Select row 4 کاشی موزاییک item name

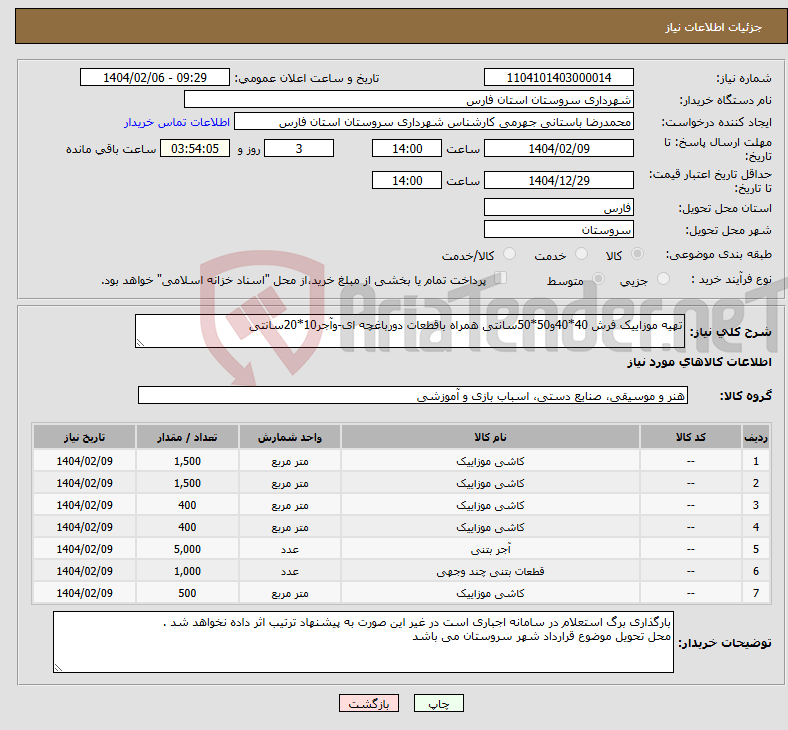click(x=490, y=528)
